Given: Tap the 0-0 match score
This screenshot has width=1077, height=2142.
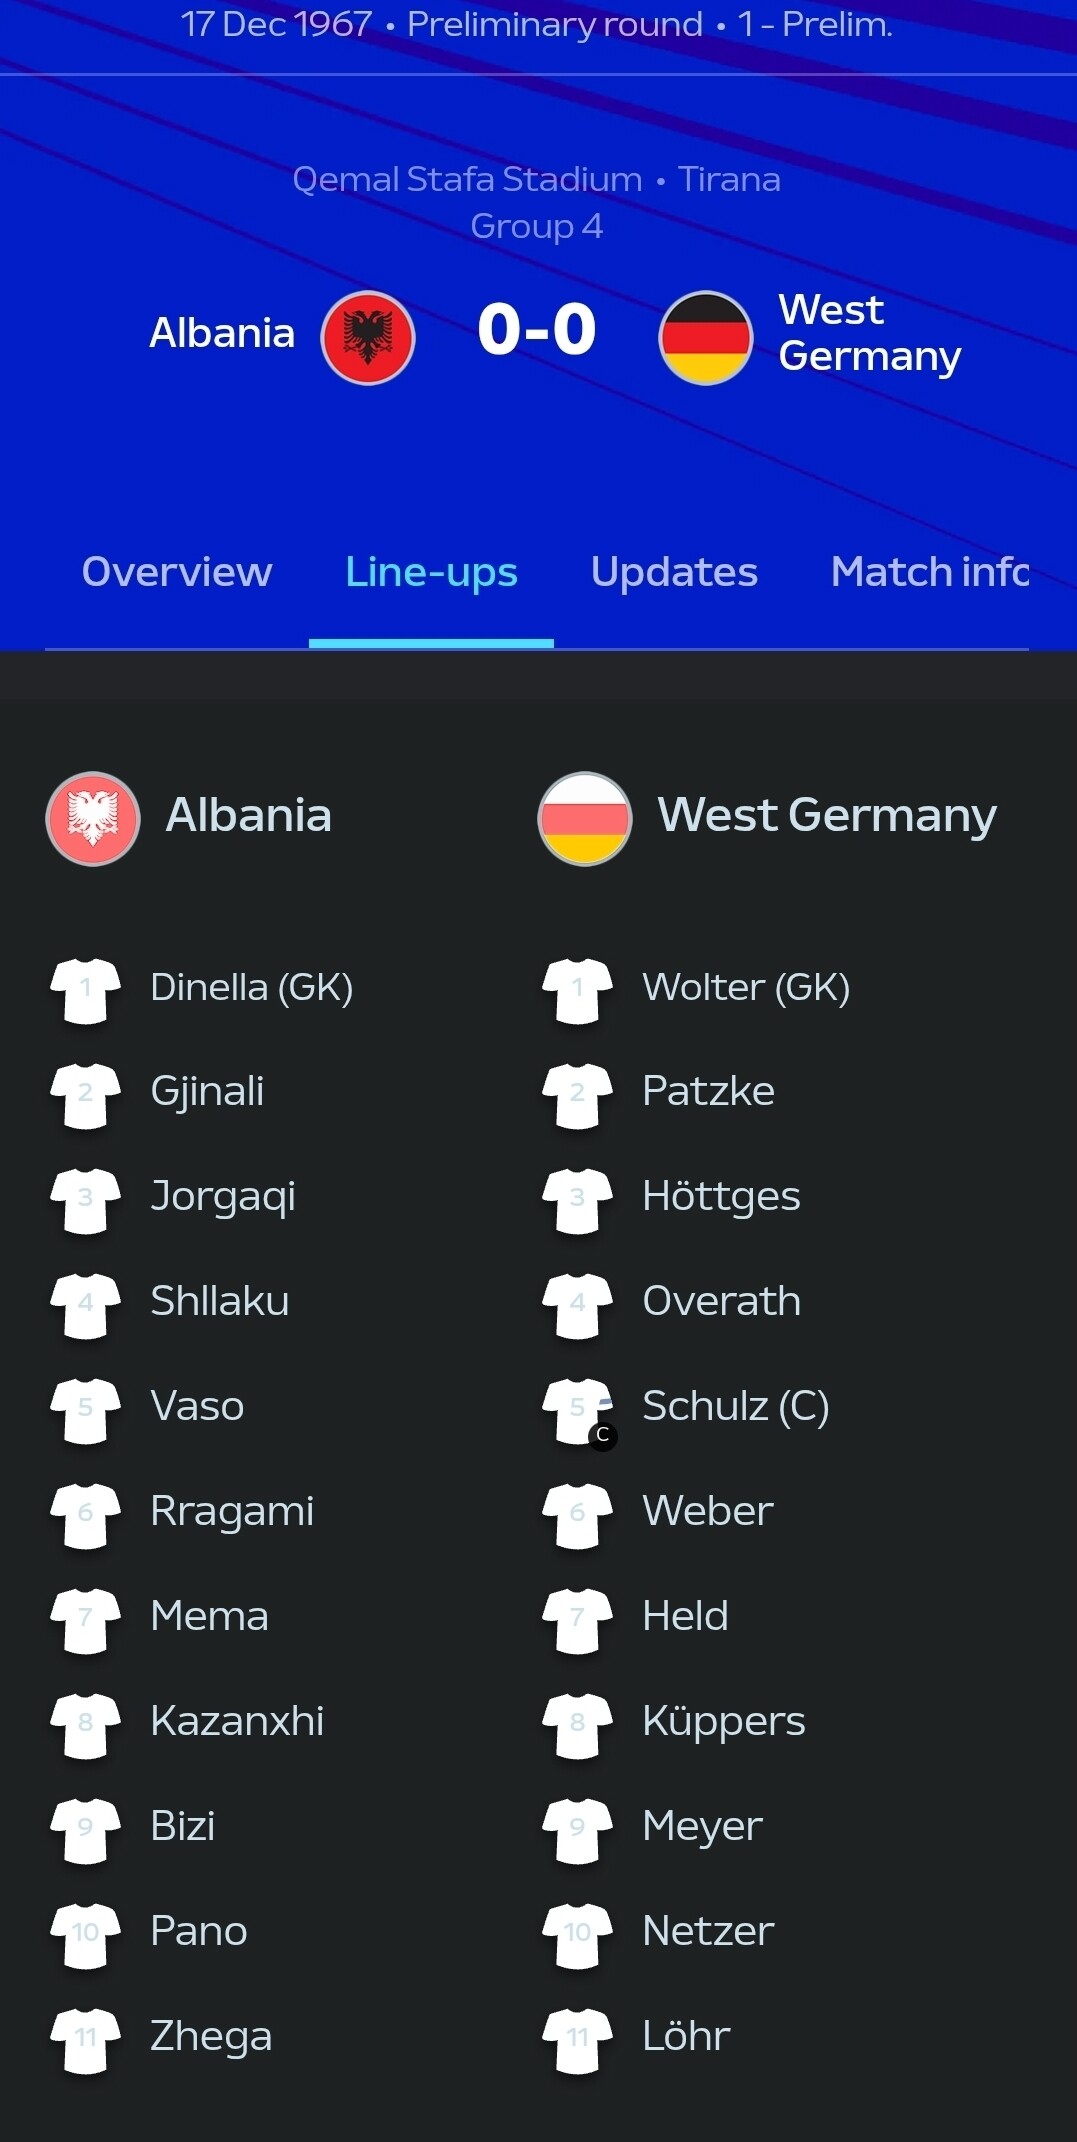Looking at the screenshot, I should (537, 330).
